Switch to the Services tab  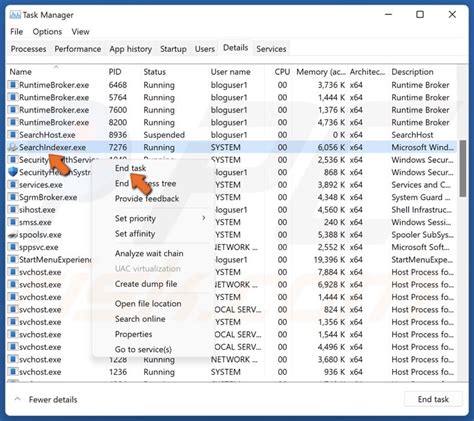(271, 49)
